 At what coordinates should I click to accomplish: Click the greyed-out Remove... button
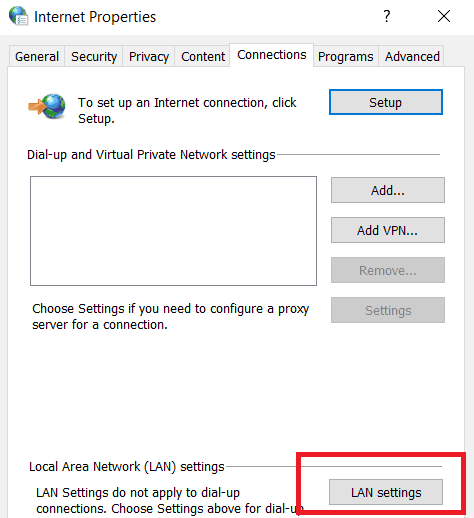[x=388, y=270]
